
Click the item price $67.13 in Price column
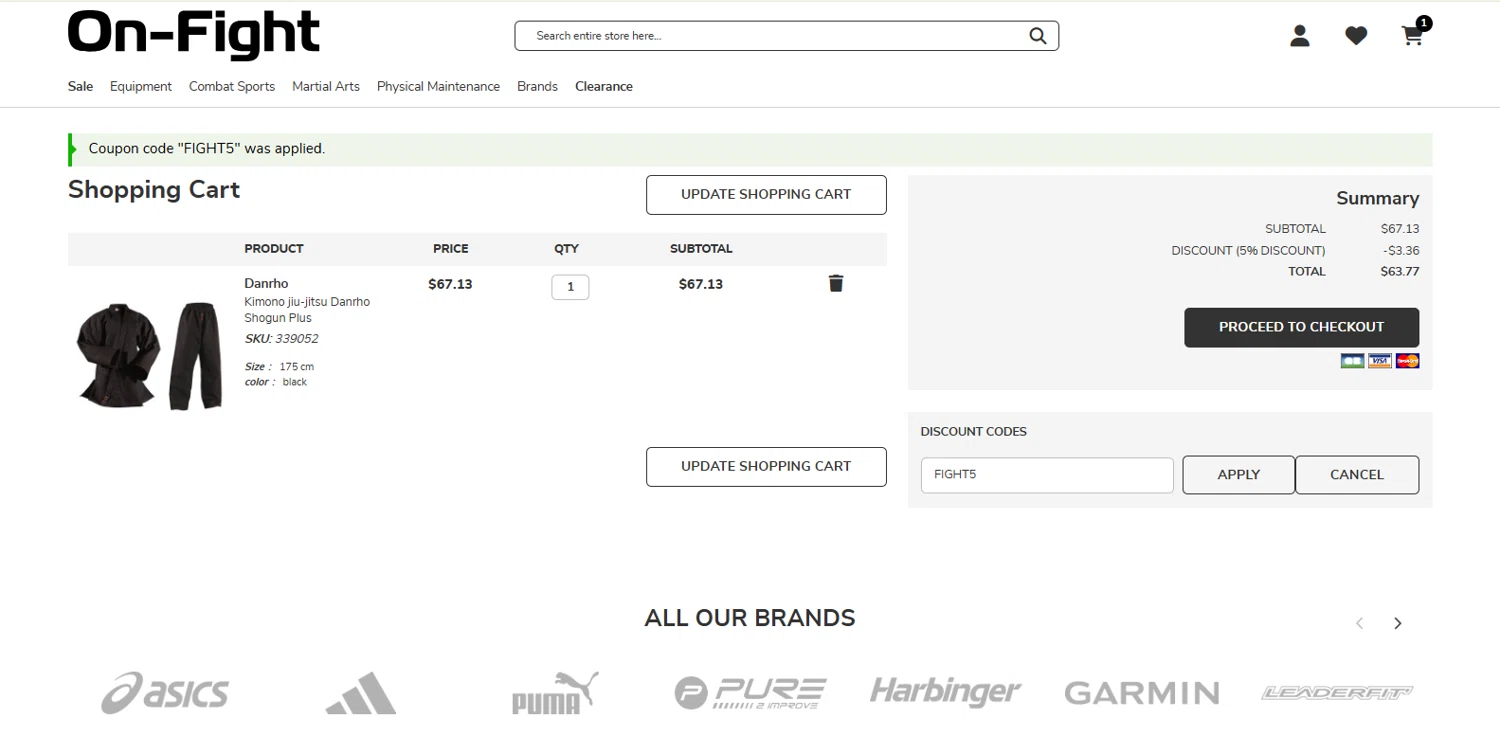point(450,284)
